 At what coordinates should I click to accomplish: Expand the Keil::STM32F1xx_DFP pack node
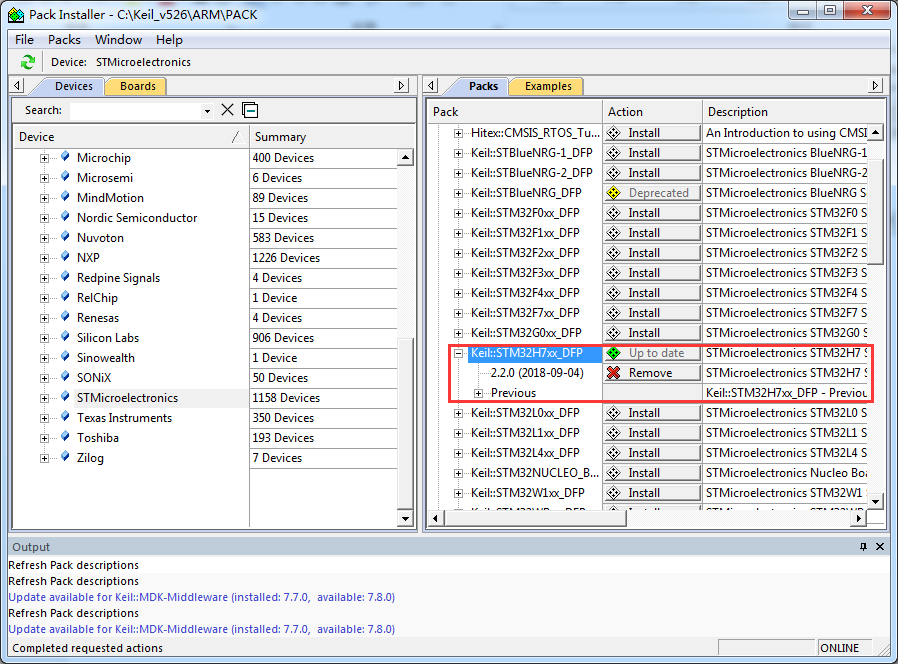point(458,234)
